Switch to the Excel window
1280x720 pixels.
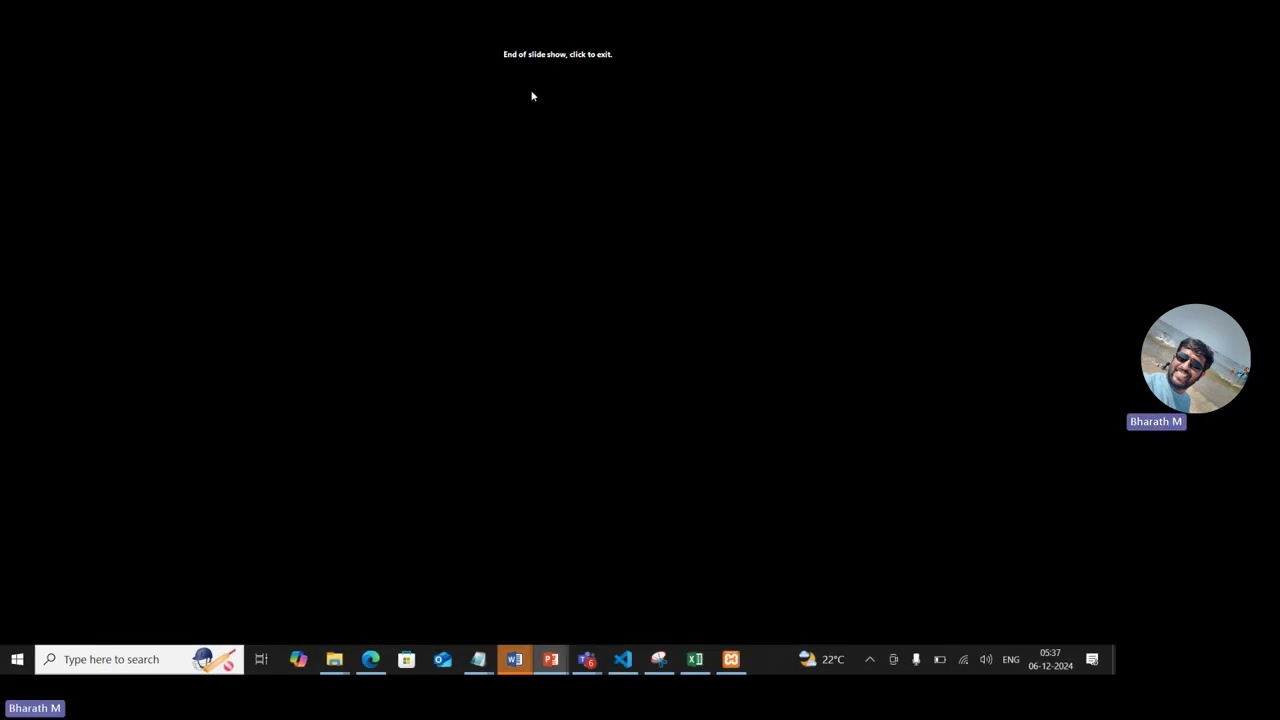click(x=694, y=659)
